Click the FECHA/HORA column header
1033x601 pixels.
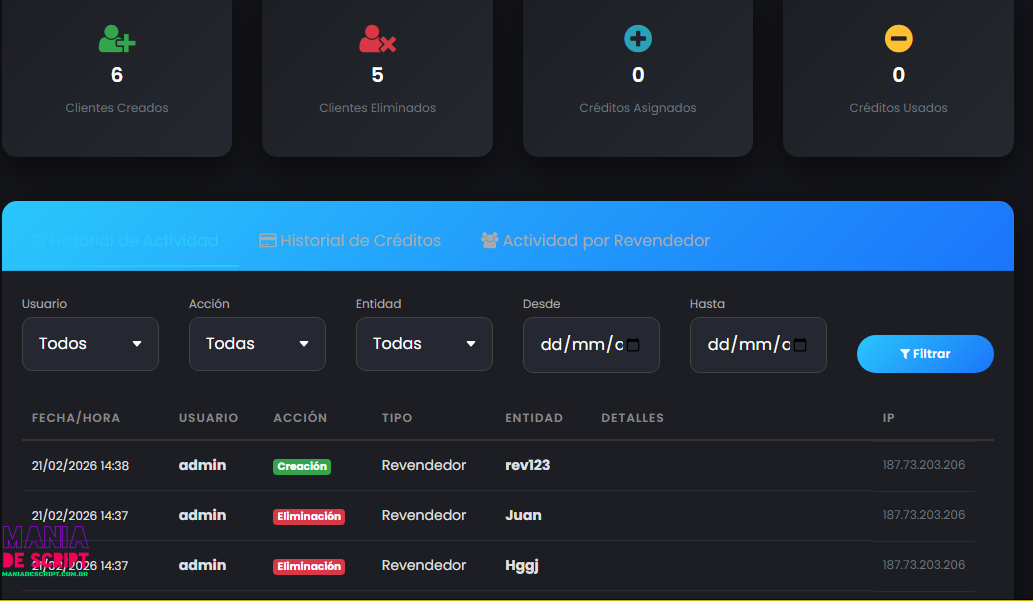click(x=76, y=418)
